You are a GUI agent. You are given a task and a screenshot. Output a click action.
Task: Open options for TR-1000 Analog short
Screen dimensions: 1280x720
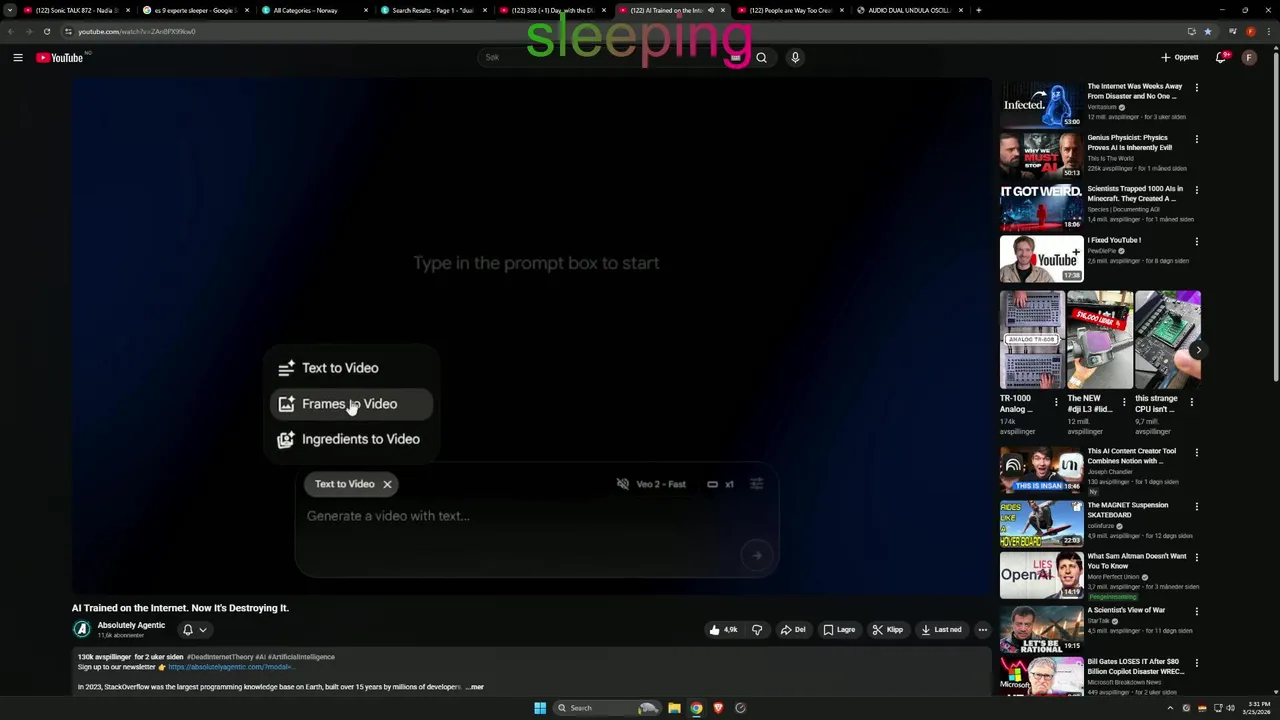pyautogui.click(x=1056, y=402)
